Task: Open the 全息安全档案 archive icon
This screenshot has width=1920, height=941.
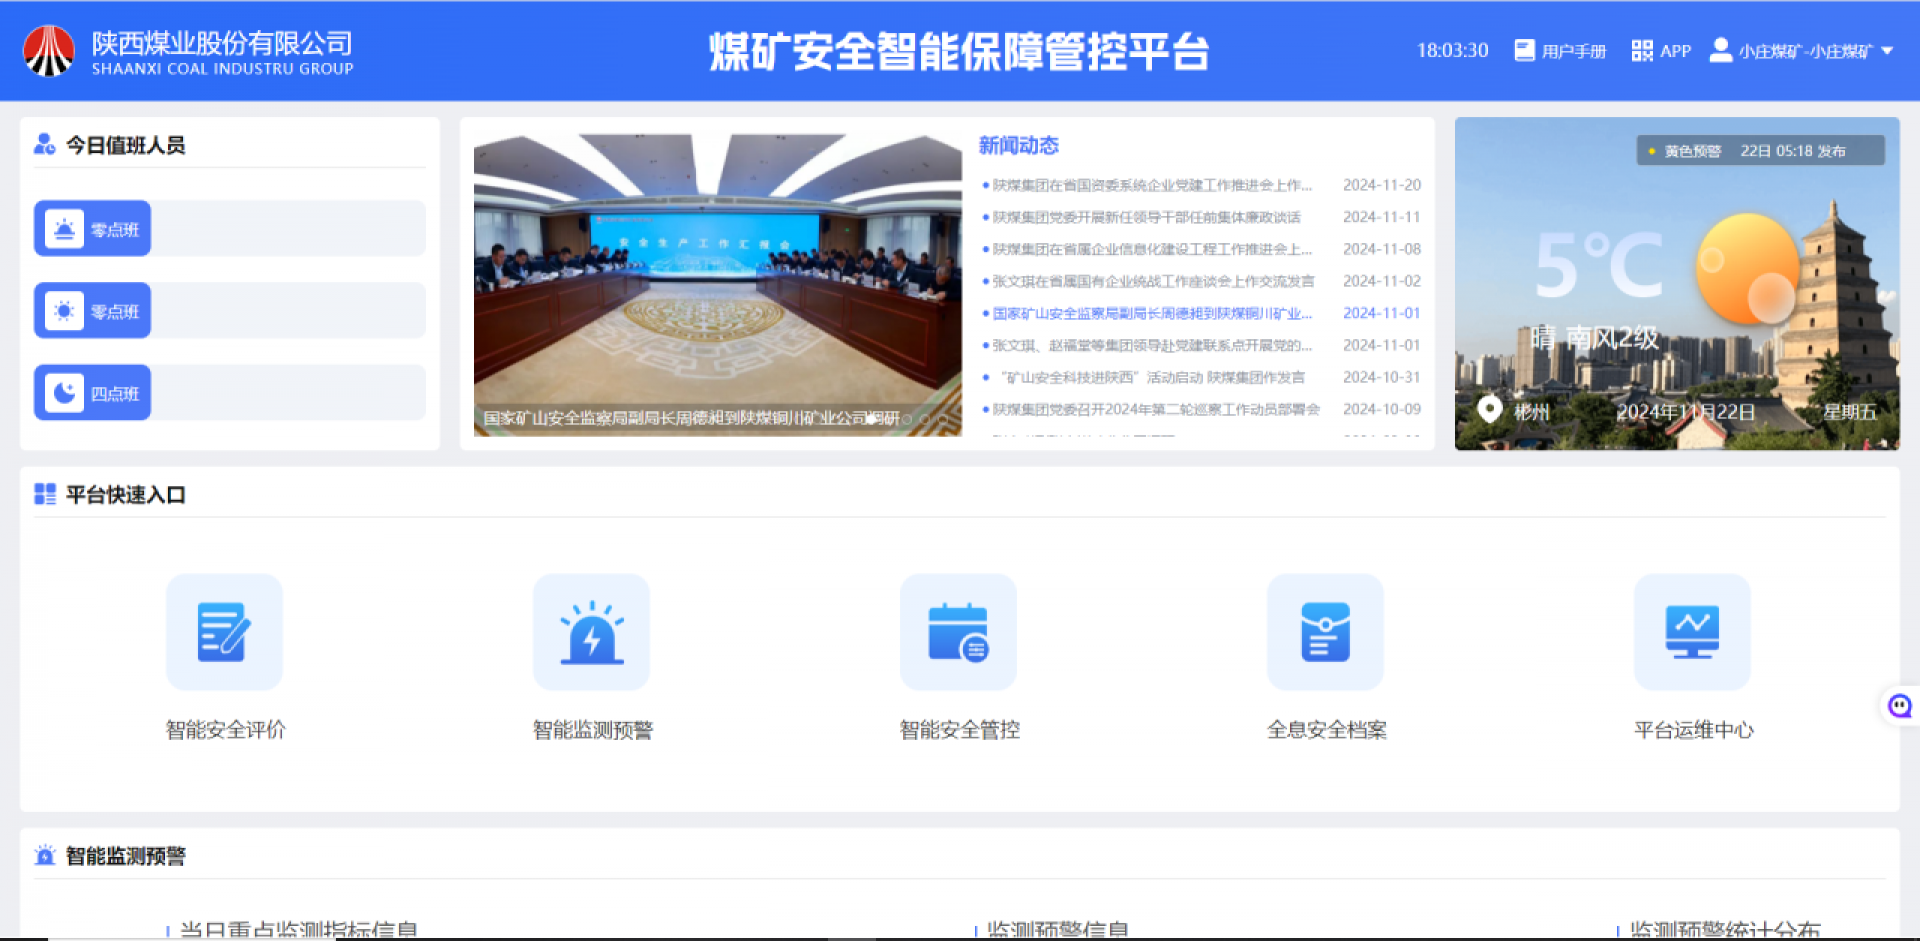Action: click(1325, 632)
